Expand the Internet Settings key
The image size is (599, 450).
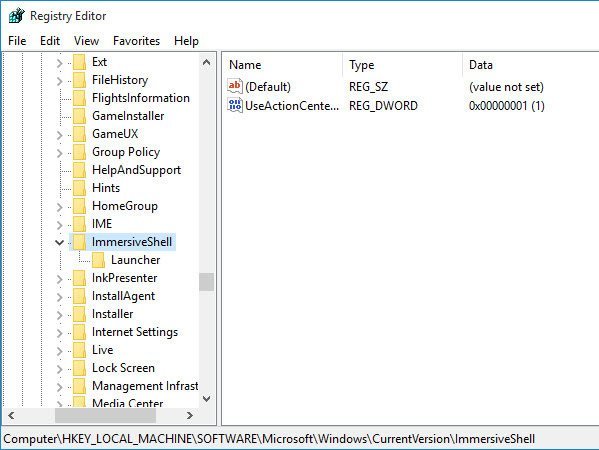pyautogui.click(x=59, y=333)
